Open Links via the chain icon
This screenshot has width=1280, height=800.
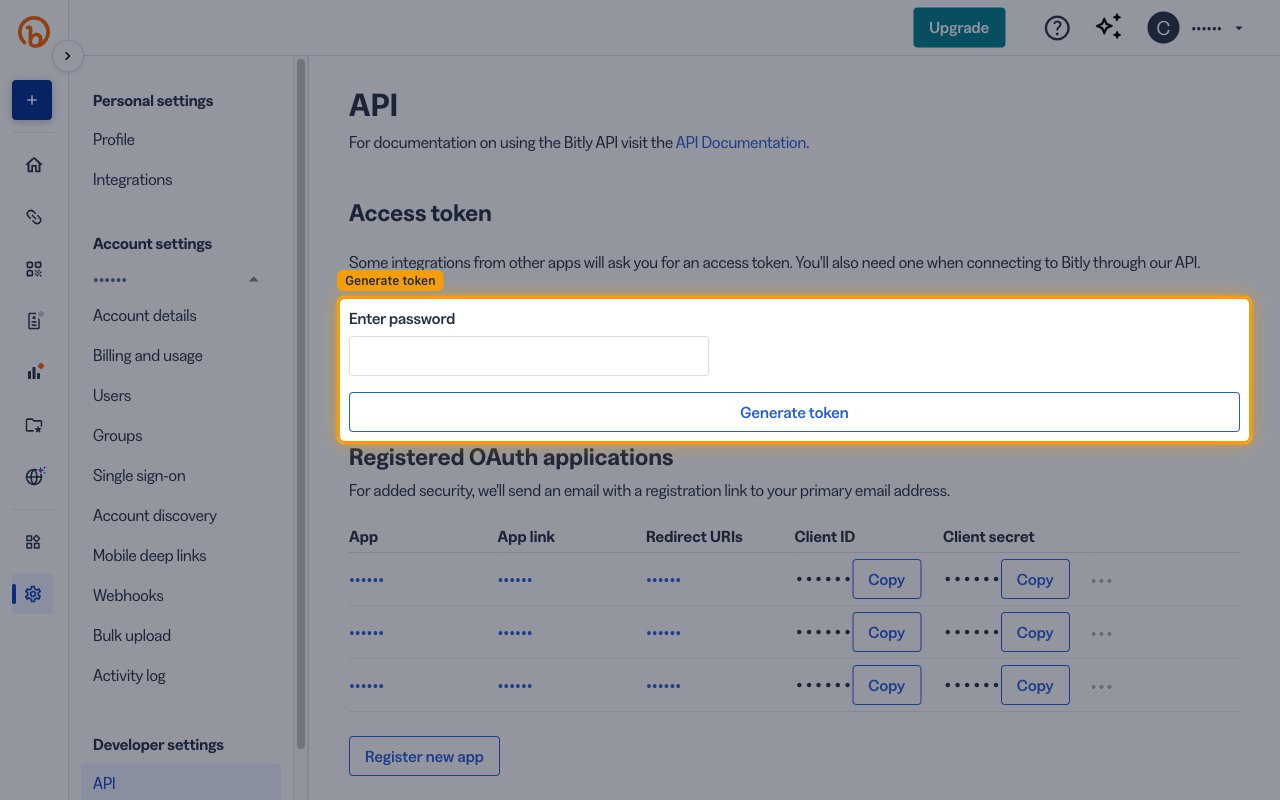point(34,217)
